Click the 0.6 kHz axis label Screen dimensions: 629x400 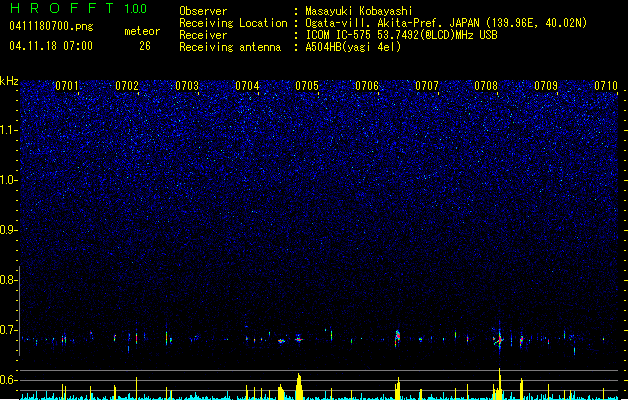click(x=9, y=380)
